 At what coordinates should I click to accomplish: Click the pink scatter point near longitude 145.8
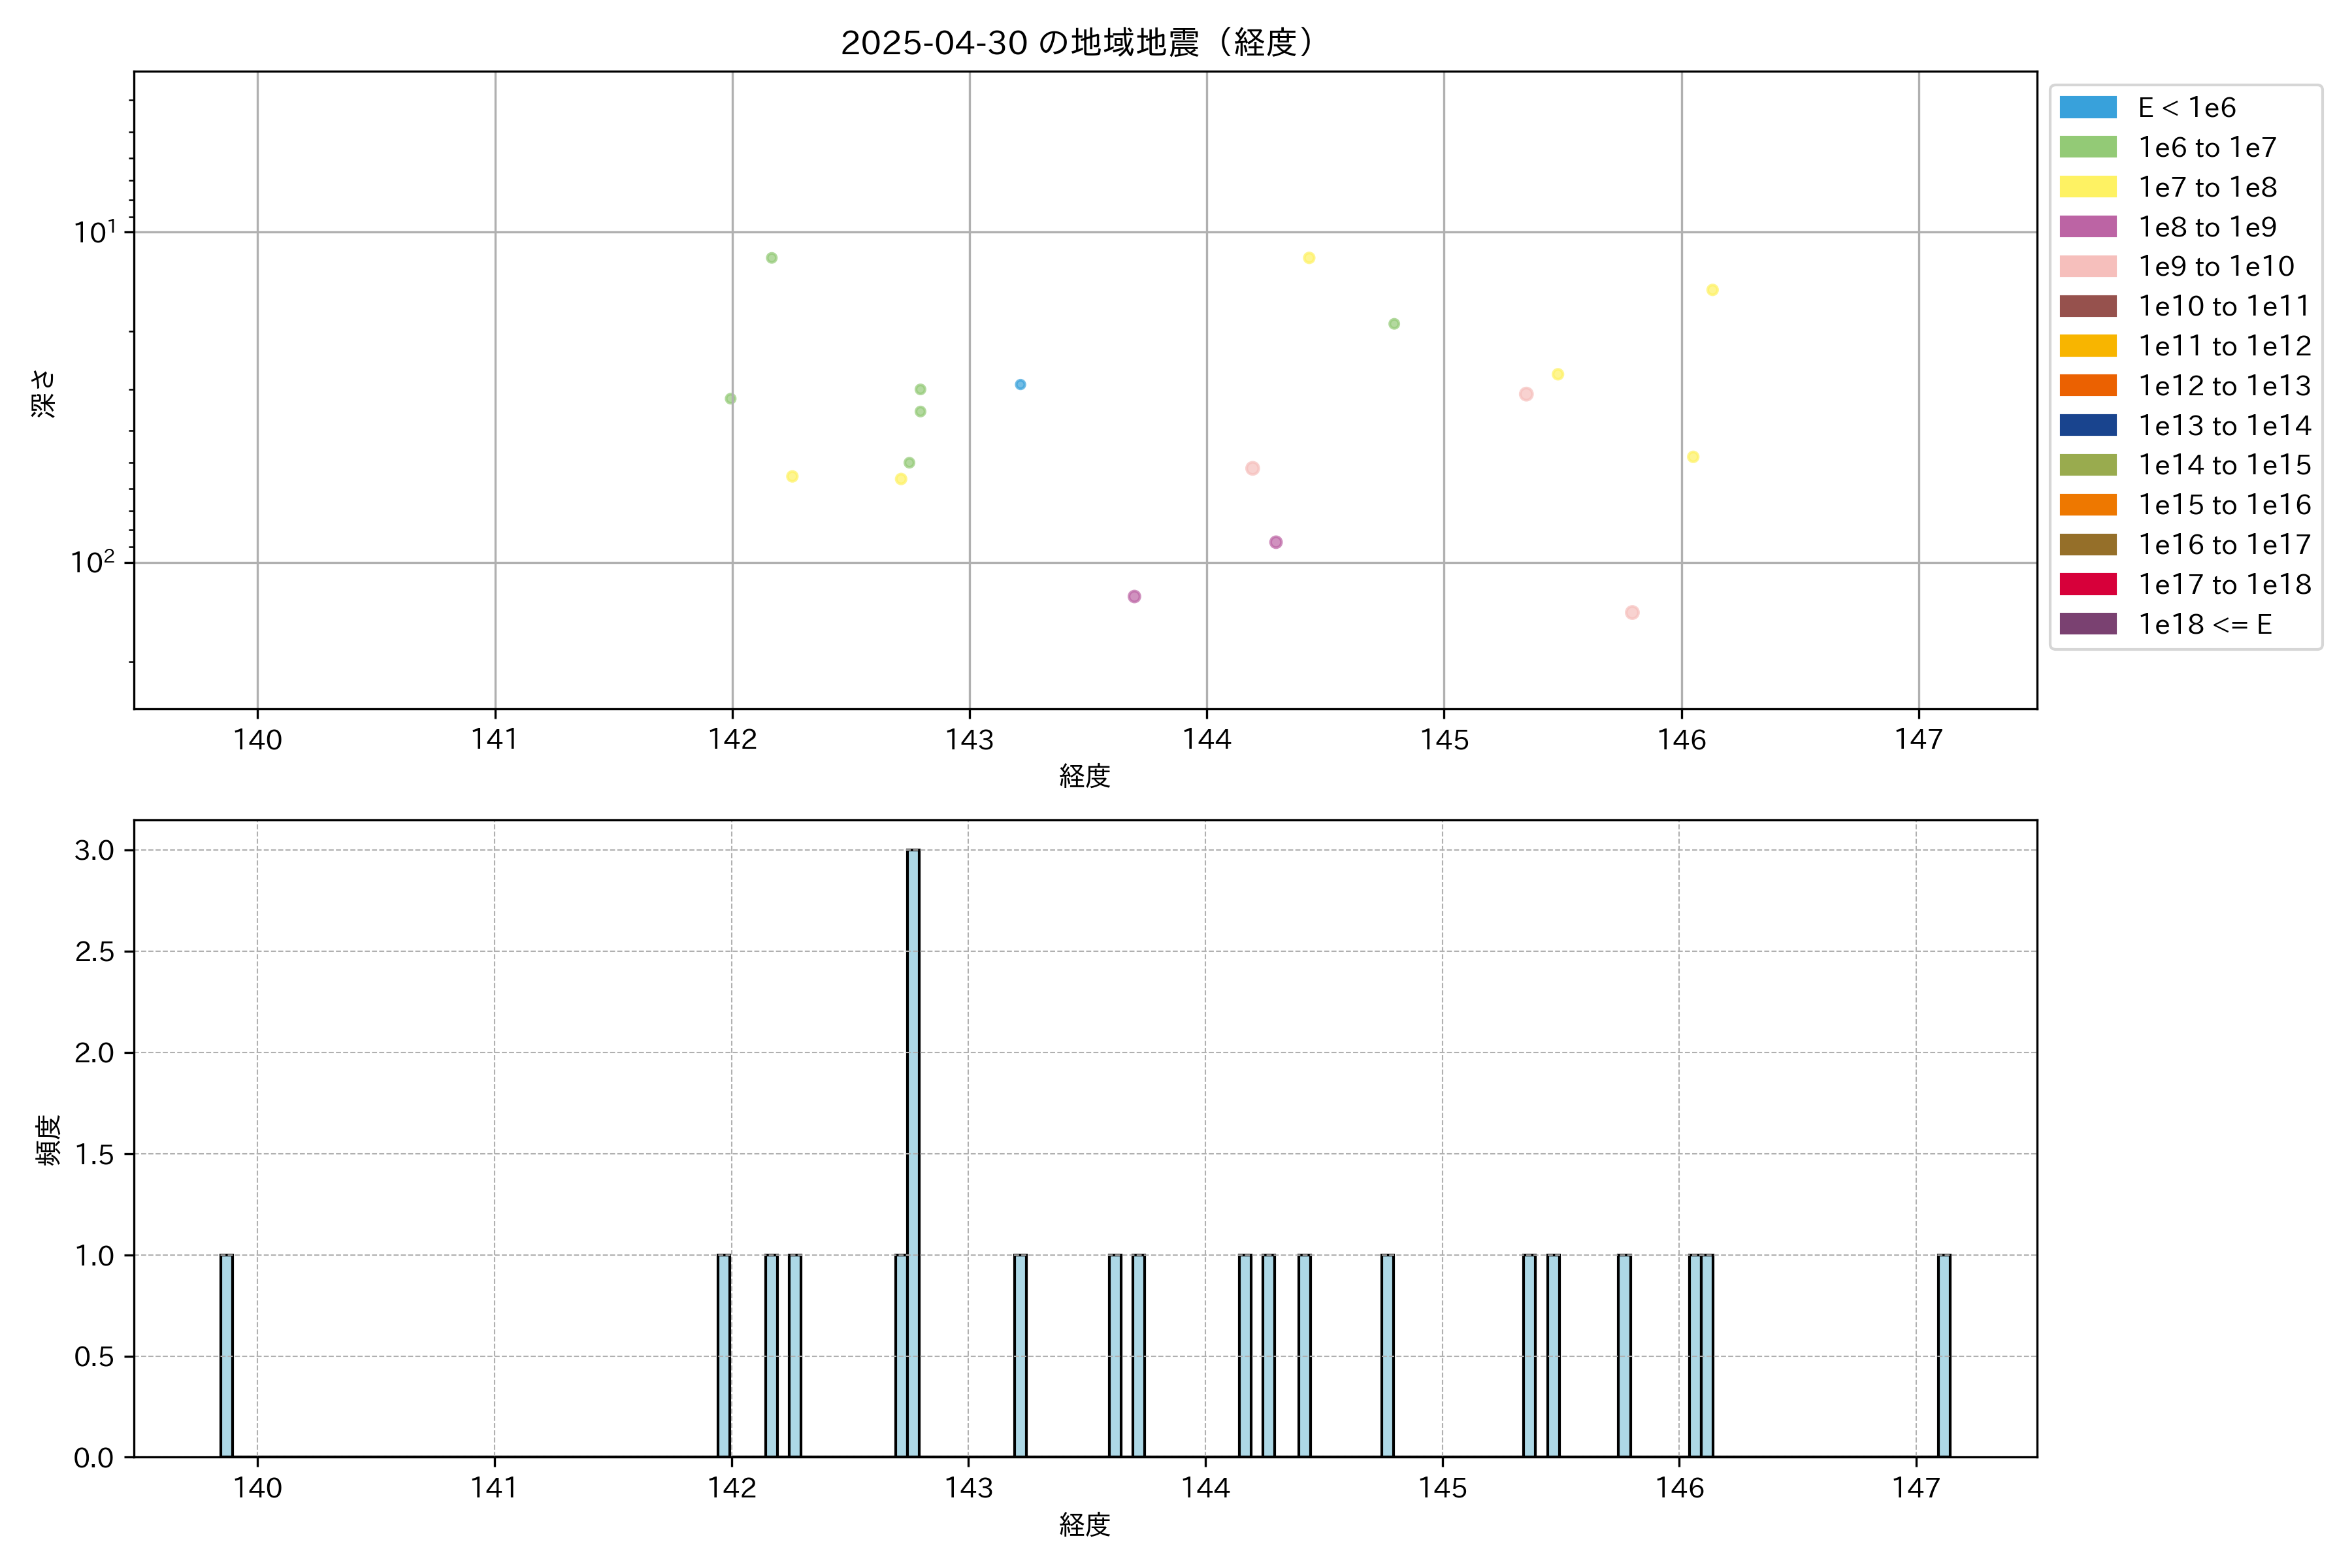point(1631,612)
